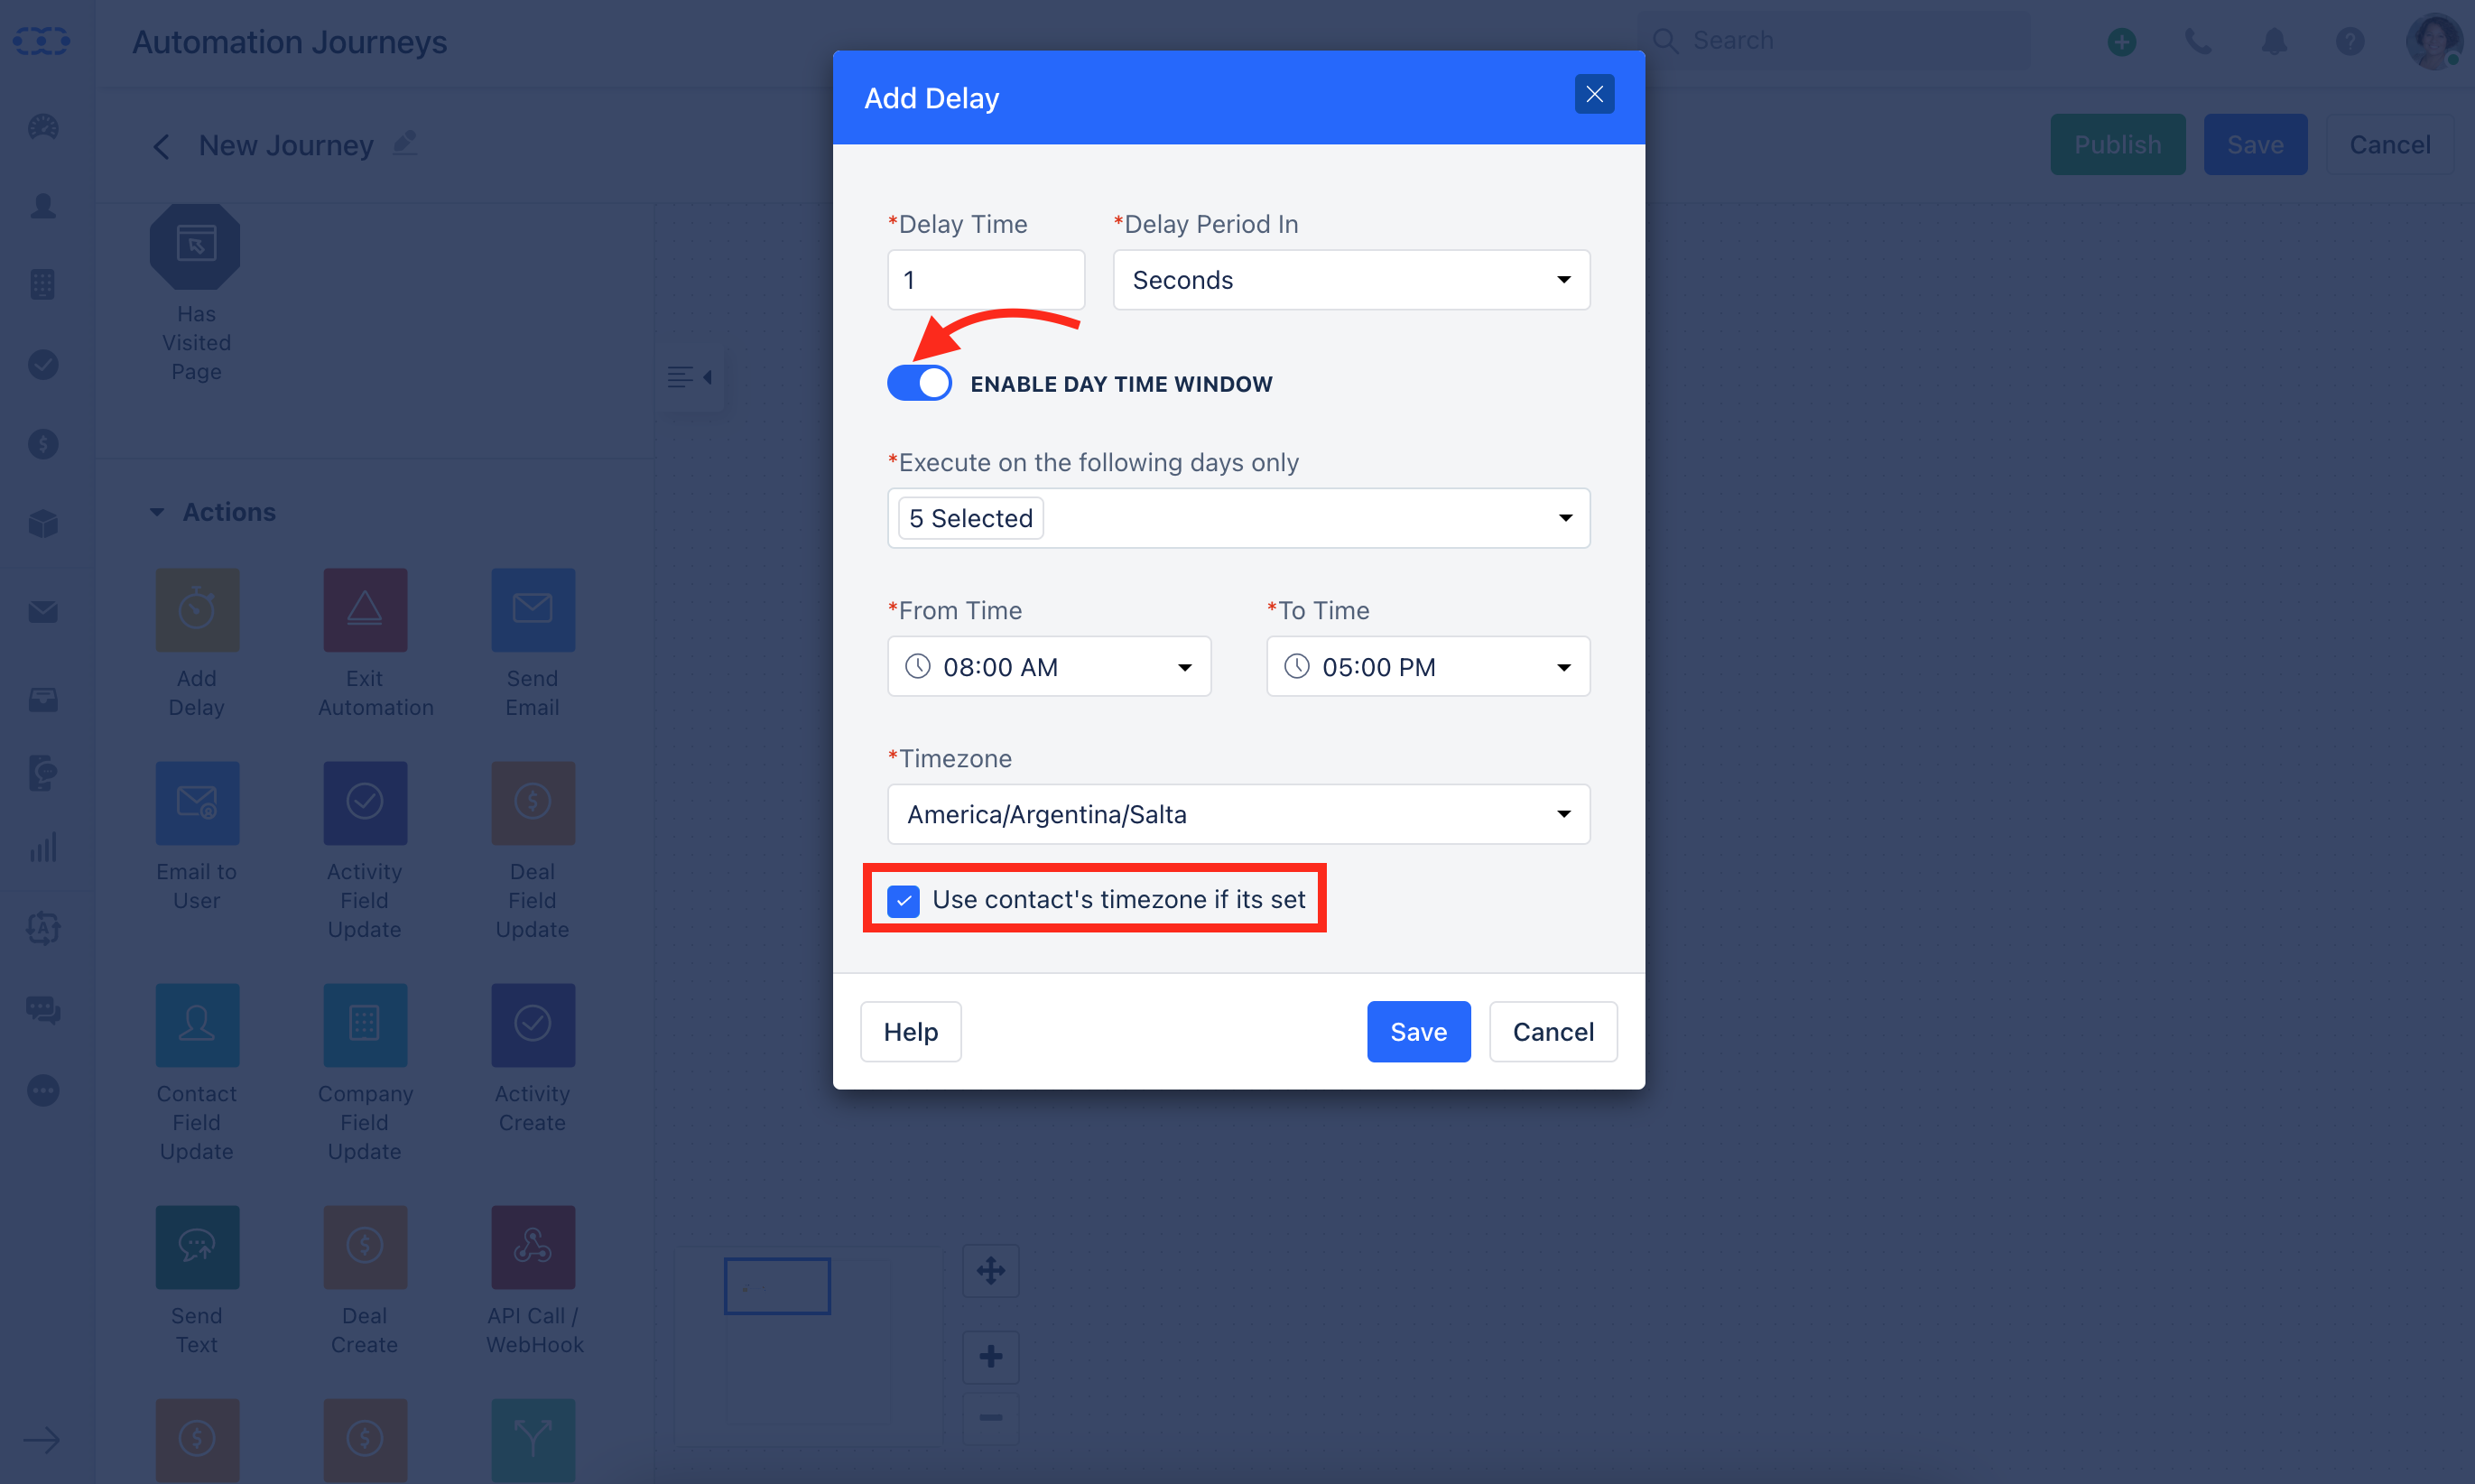Image resolution: width=2475 pixels, height=1484 pixels.
Task: Select the Send Email action icon
Action: [x=533, y=610]
